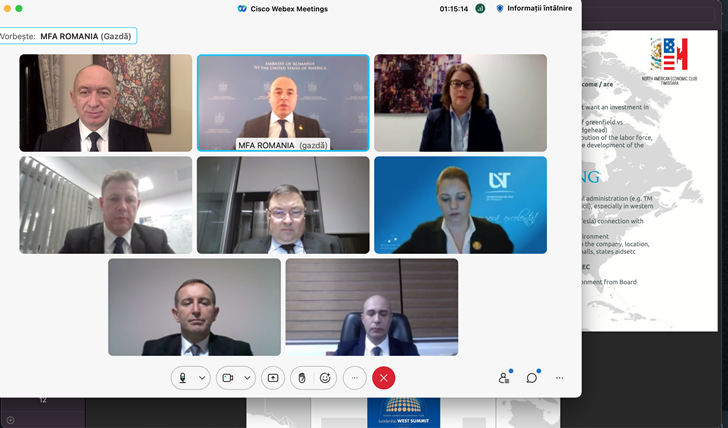Image resolution: width=728 pixels, height=428 pixels.
Task: Click the share screen icon
Action: click(x=273, y=378)
